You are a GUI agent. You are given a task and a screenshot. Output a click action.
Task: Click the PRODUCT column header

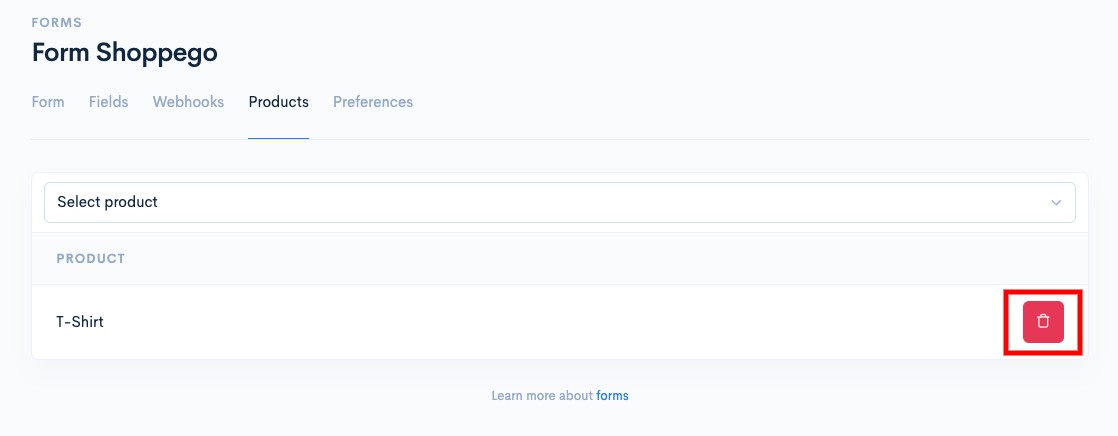[x=91, y=258]
